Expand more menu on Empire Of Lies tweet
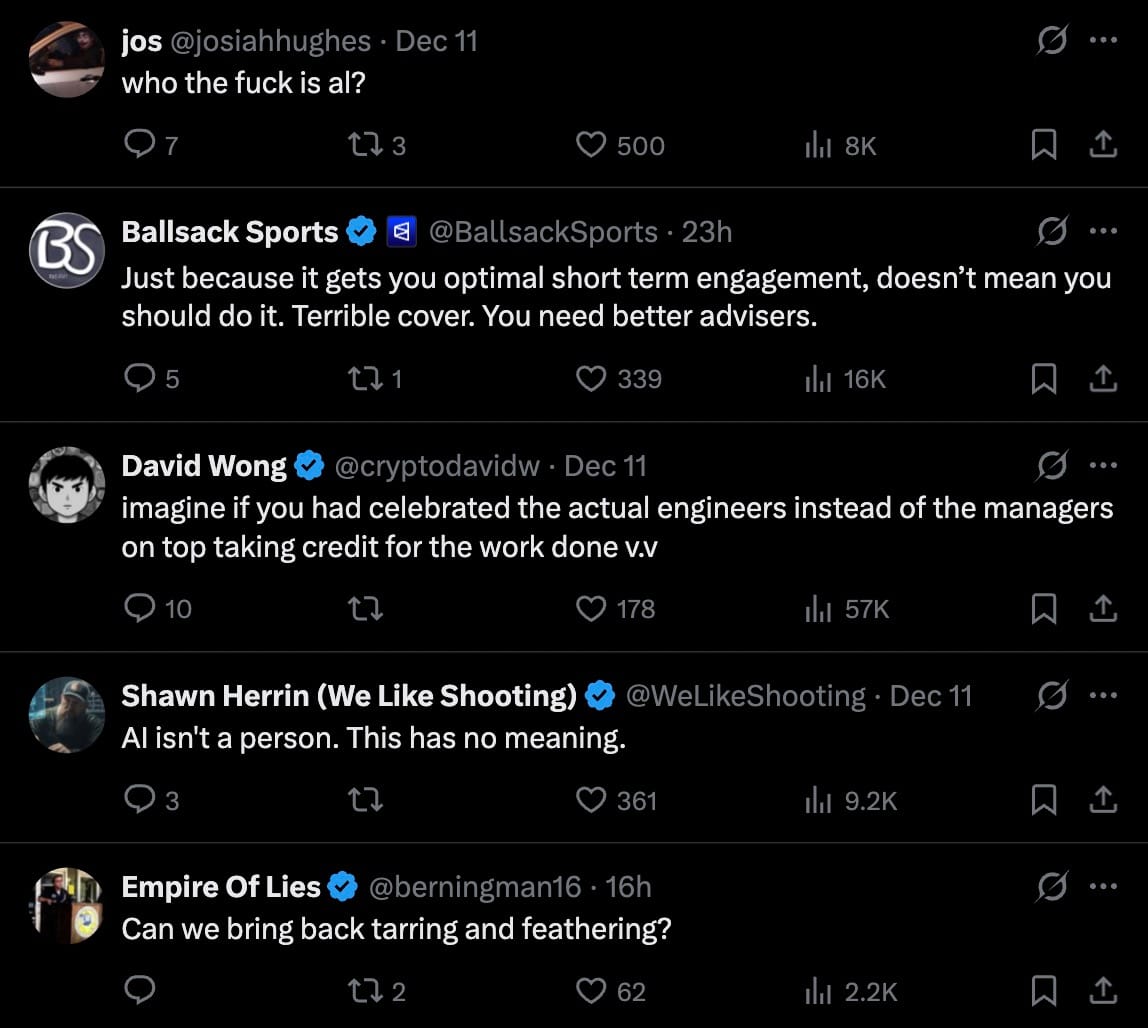This screenshot has width=1148, height=1028. click(1102, 886)
